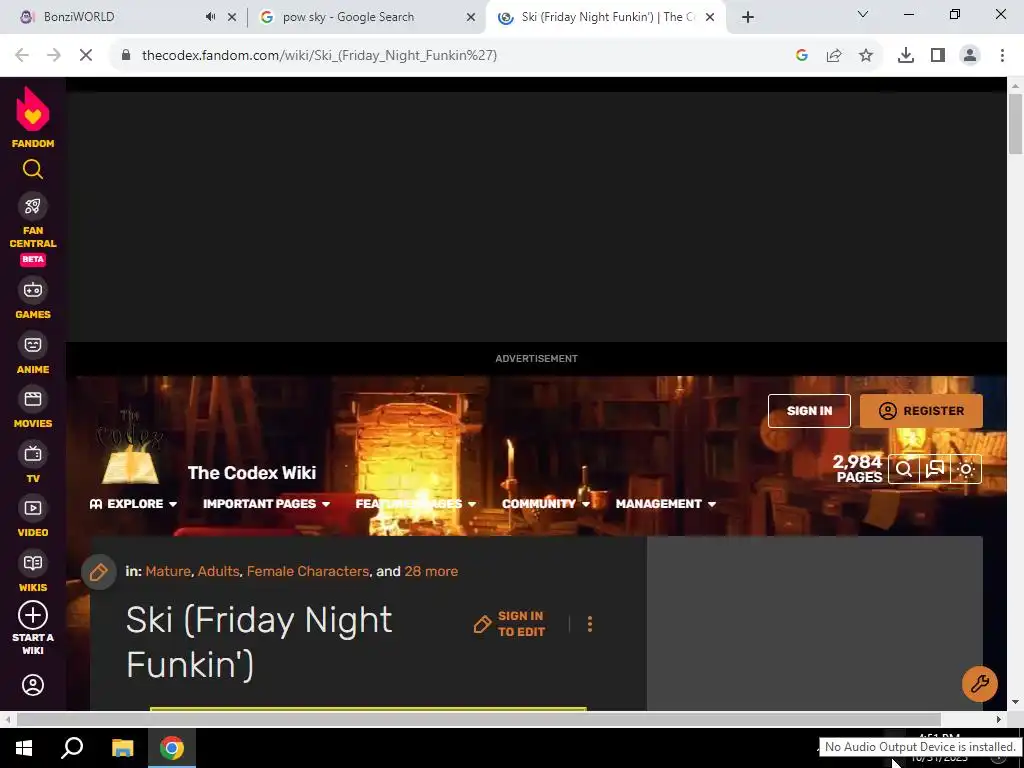
Task: Click the address bar URL
Action: tap(319, 56)
